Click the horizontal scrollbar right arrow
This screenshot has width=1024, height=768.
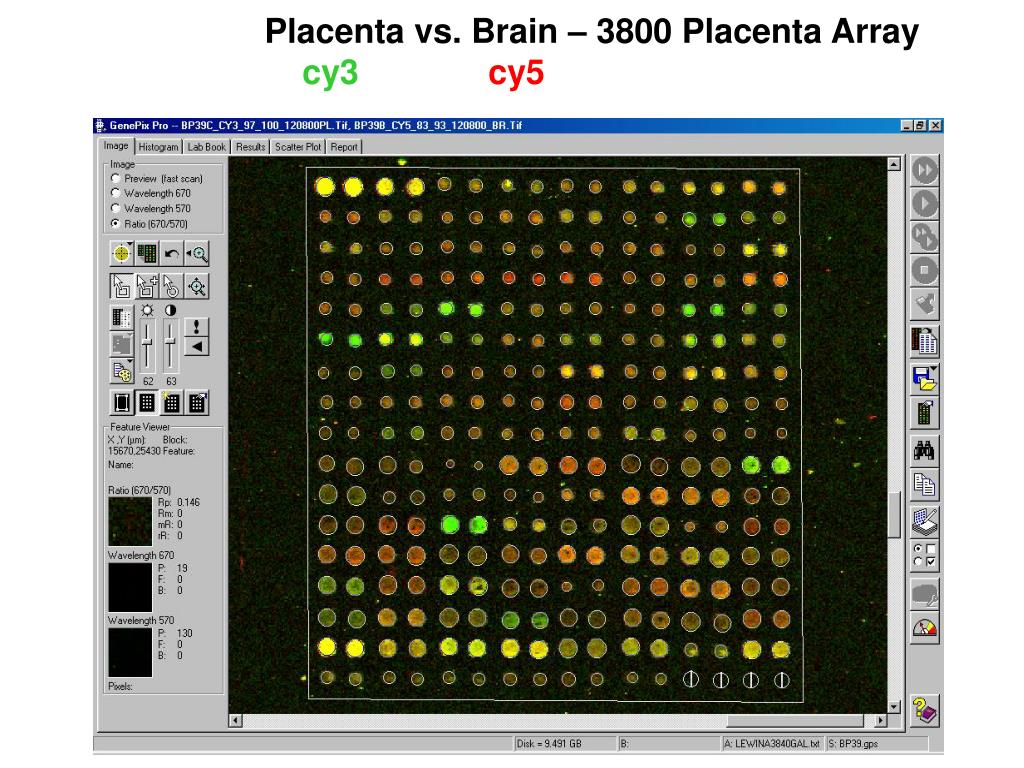click(x=881, y=721)
